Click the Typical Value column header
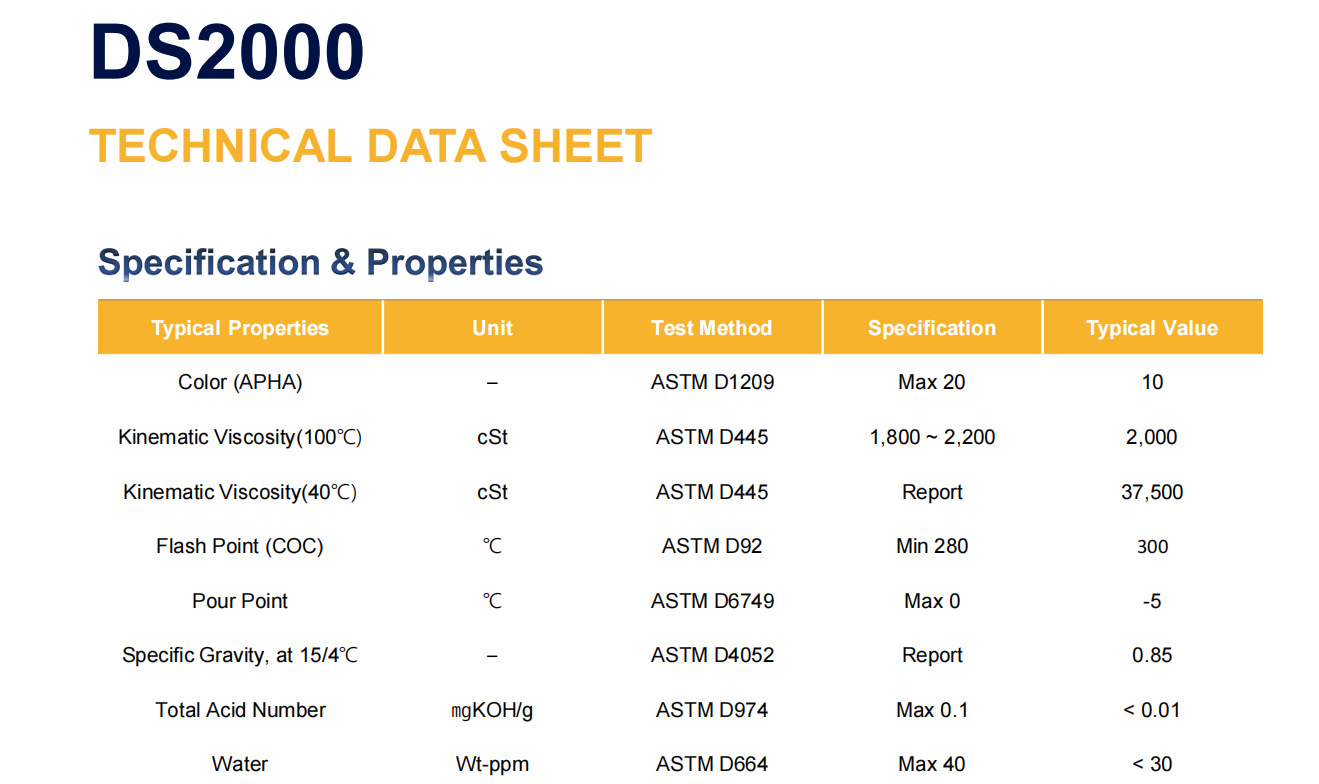This screenshot has height=784, width=1319. tap(1152, 328)
